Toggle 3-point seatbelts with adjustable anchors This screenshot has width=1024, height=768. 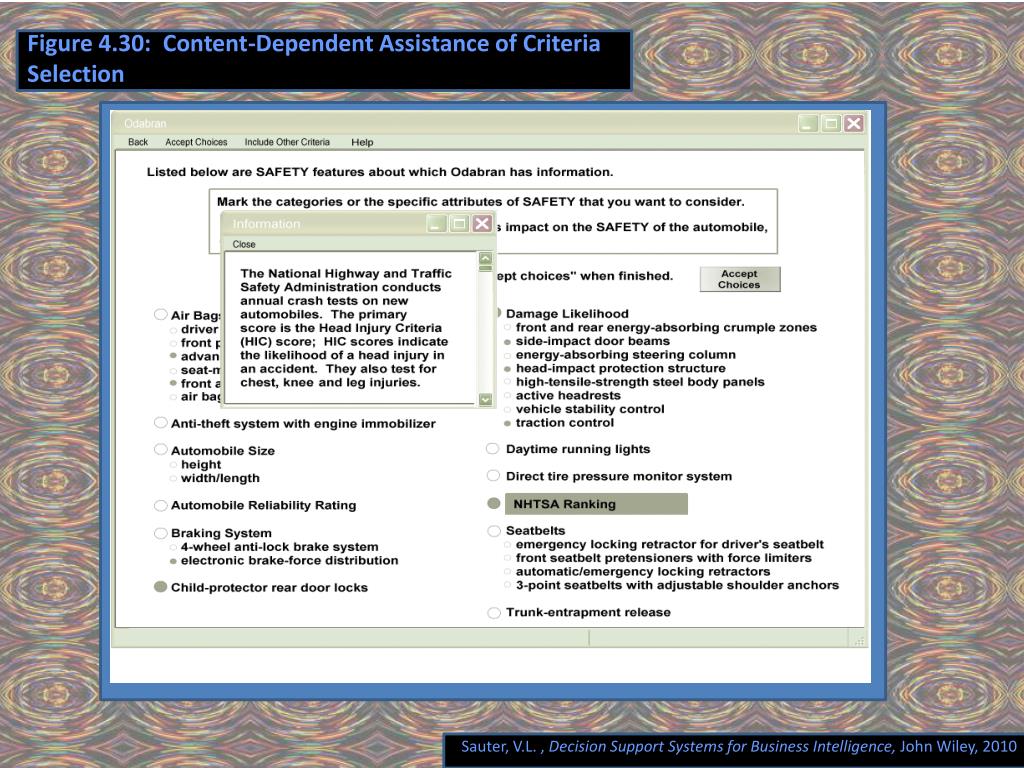pos(507,585)
